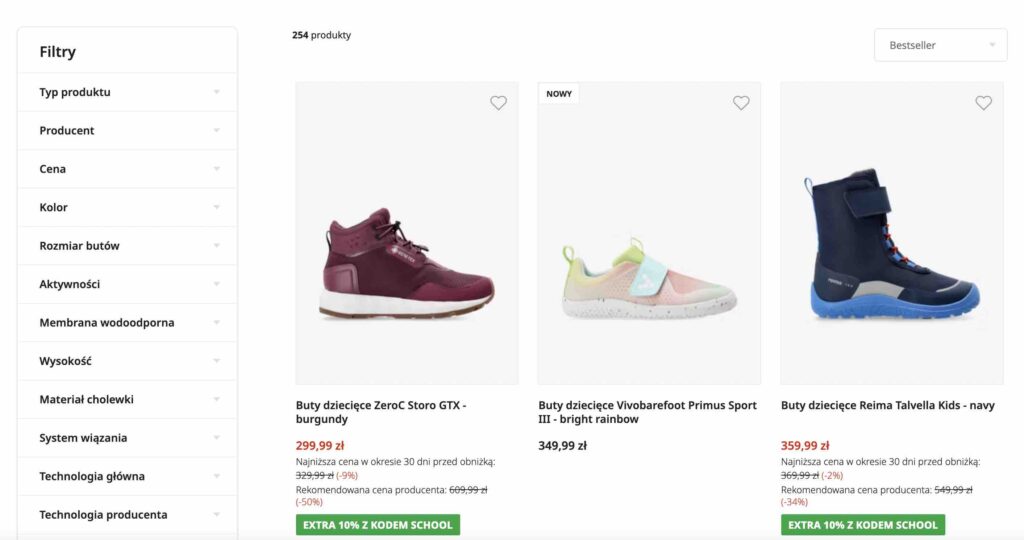The image size is (1024, 540).
Task: Click Buty dziecięce Reima Talvella Kids title
Action: 887,406
